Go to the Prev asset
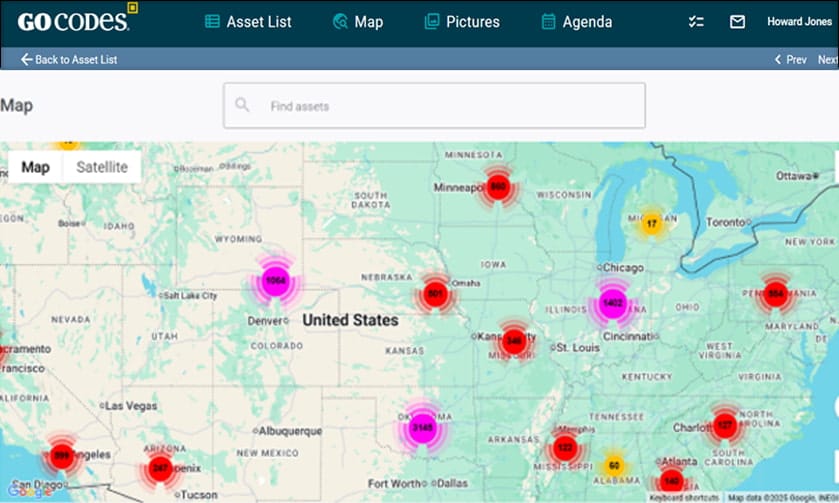 [x=790, y=60]
